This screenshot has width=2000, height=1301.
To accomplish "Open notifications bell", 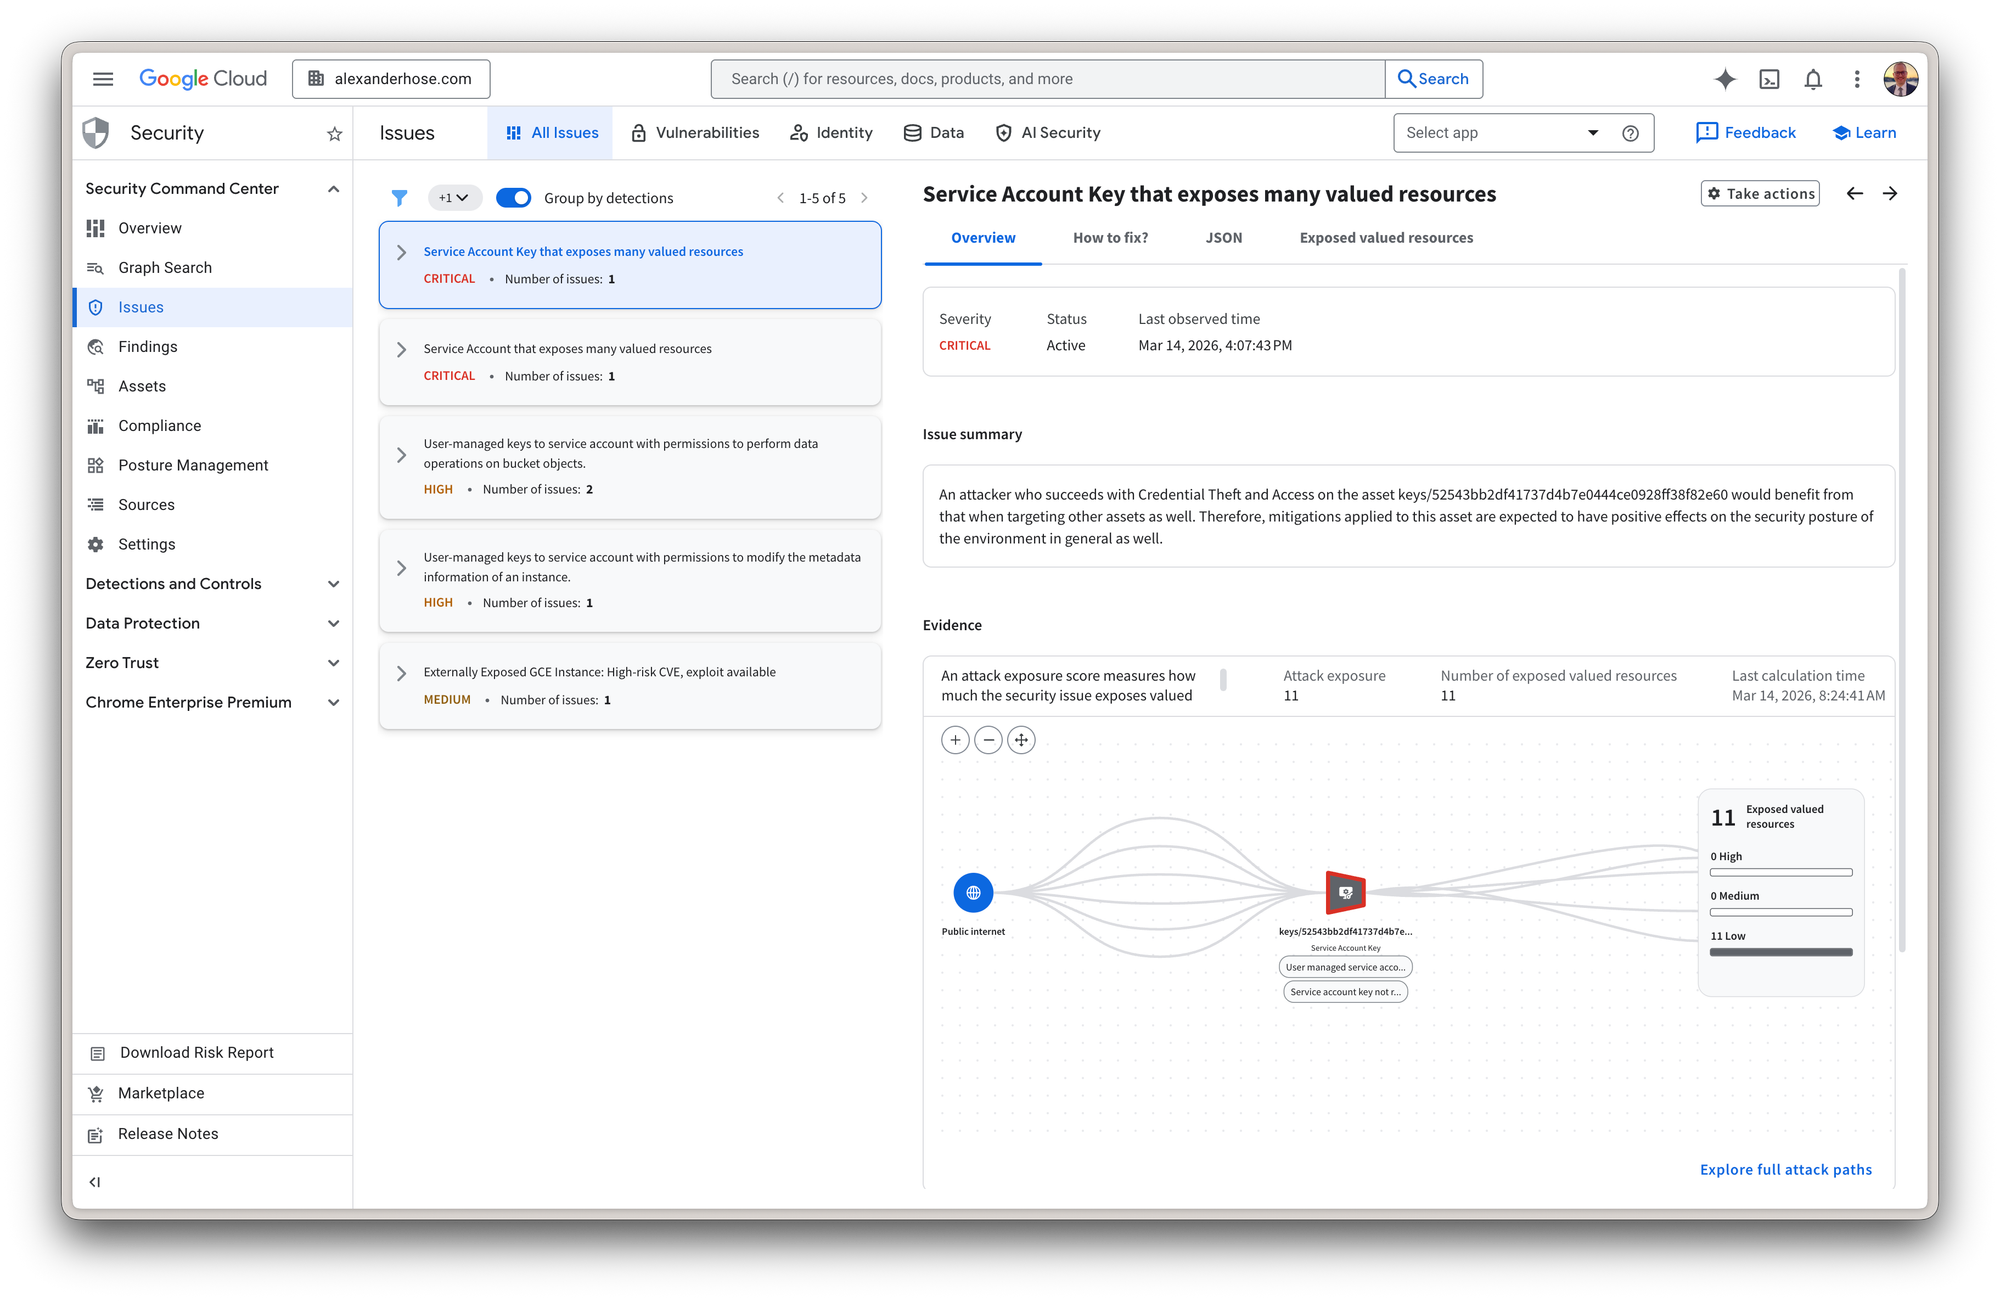I will pyautogui.click(x=1813, y=79).
